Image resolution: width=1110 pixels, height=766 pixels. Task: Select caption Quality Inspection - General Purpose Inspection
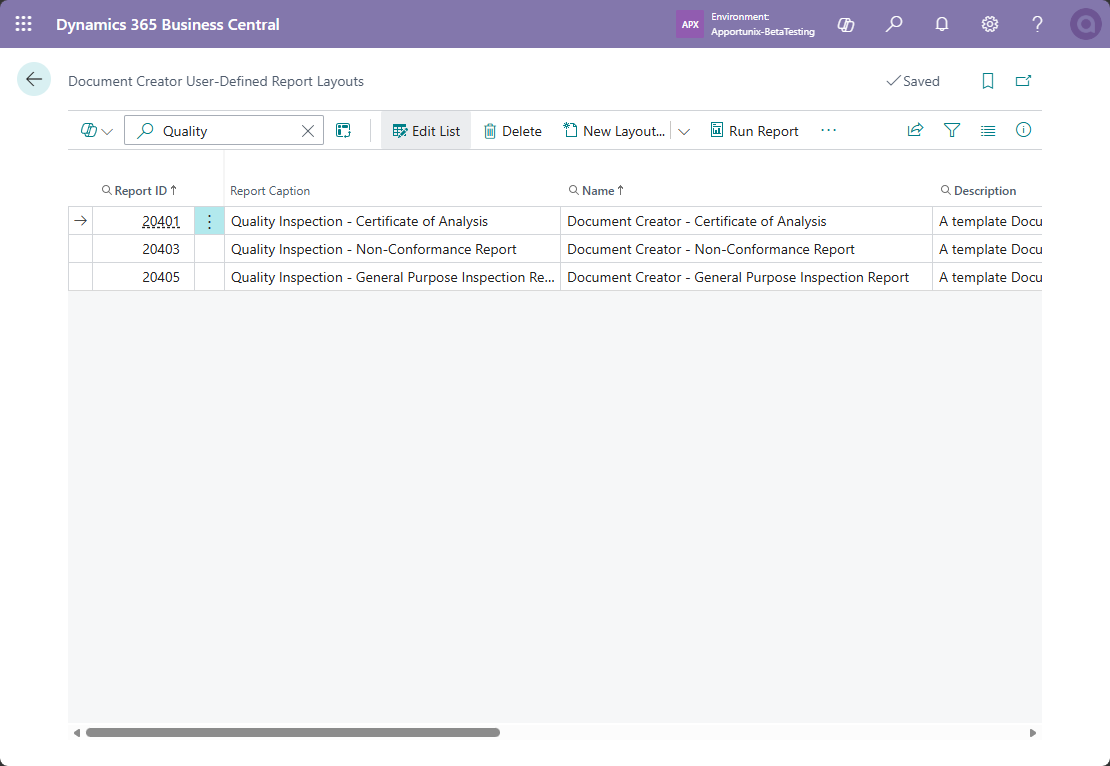point(392,277)
